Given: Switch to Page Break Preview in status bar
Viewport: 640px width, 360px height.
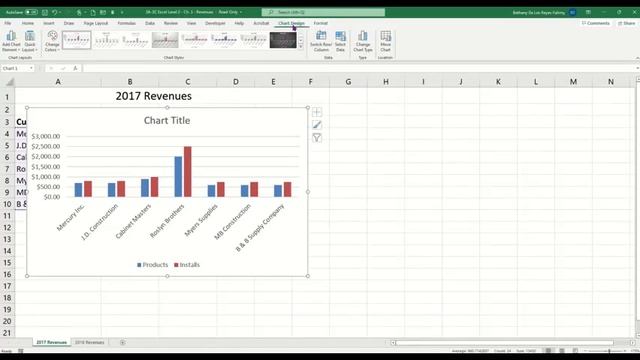Looking at the screenshot, I should point(575,351).
